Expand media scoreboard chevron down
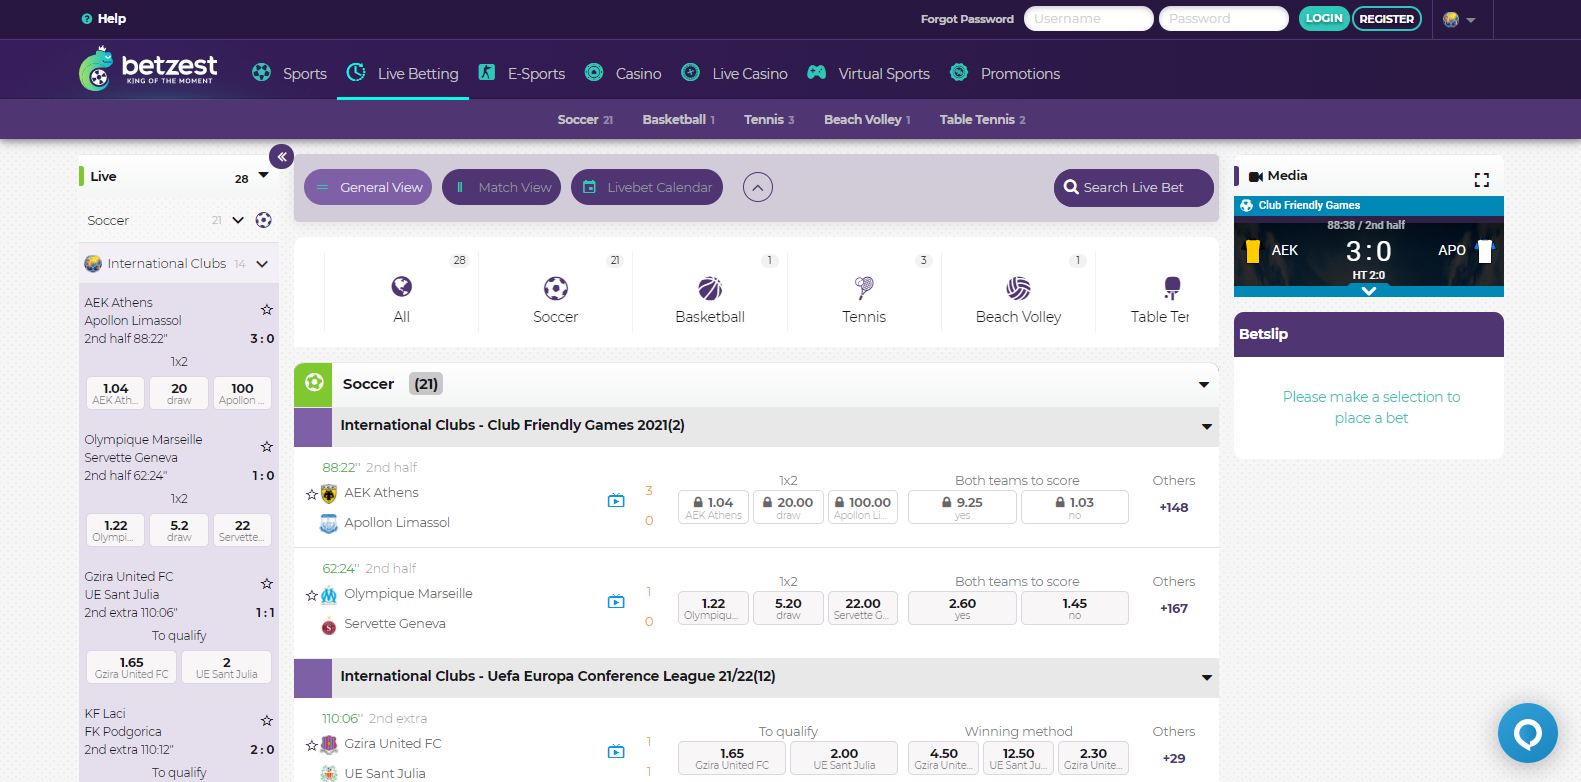The image size is (1581, 782). click(x=1369, y=291)
